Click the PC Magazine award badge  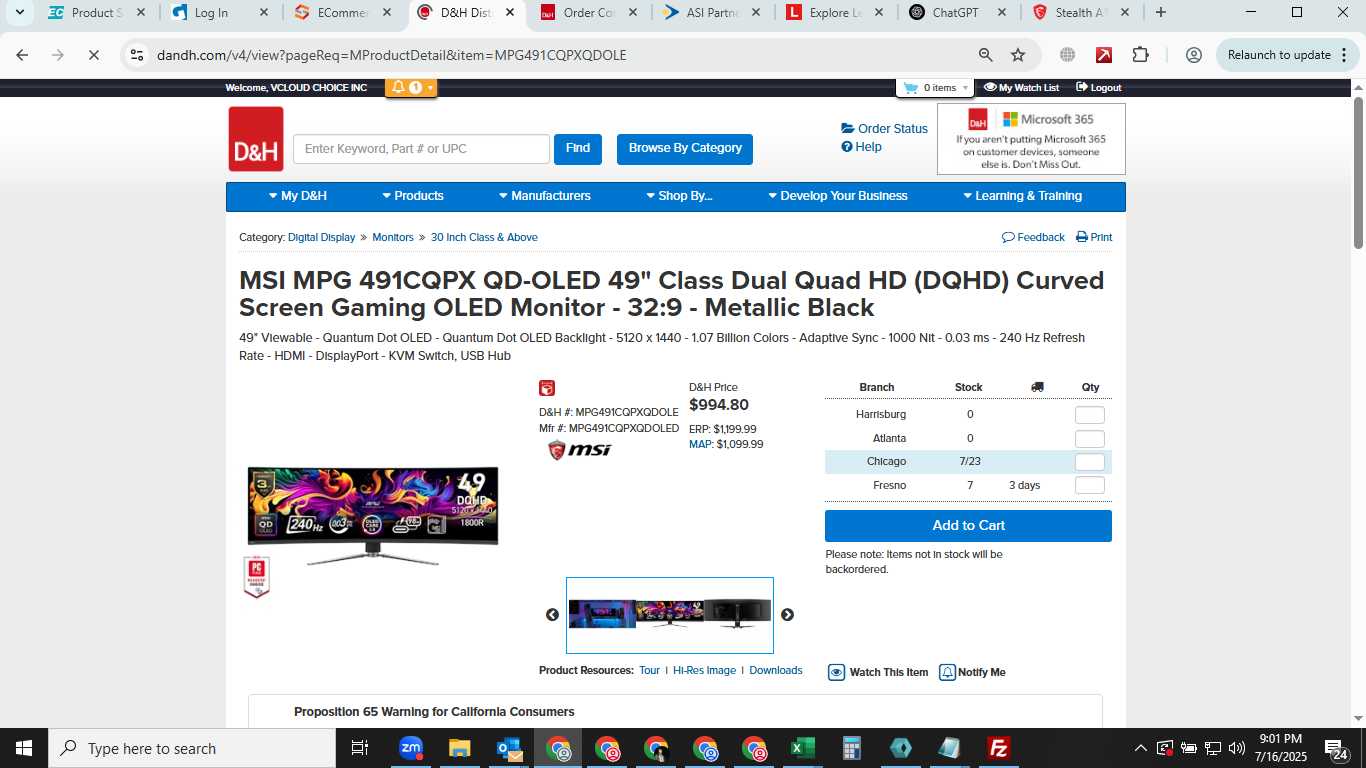coord(256,577)
